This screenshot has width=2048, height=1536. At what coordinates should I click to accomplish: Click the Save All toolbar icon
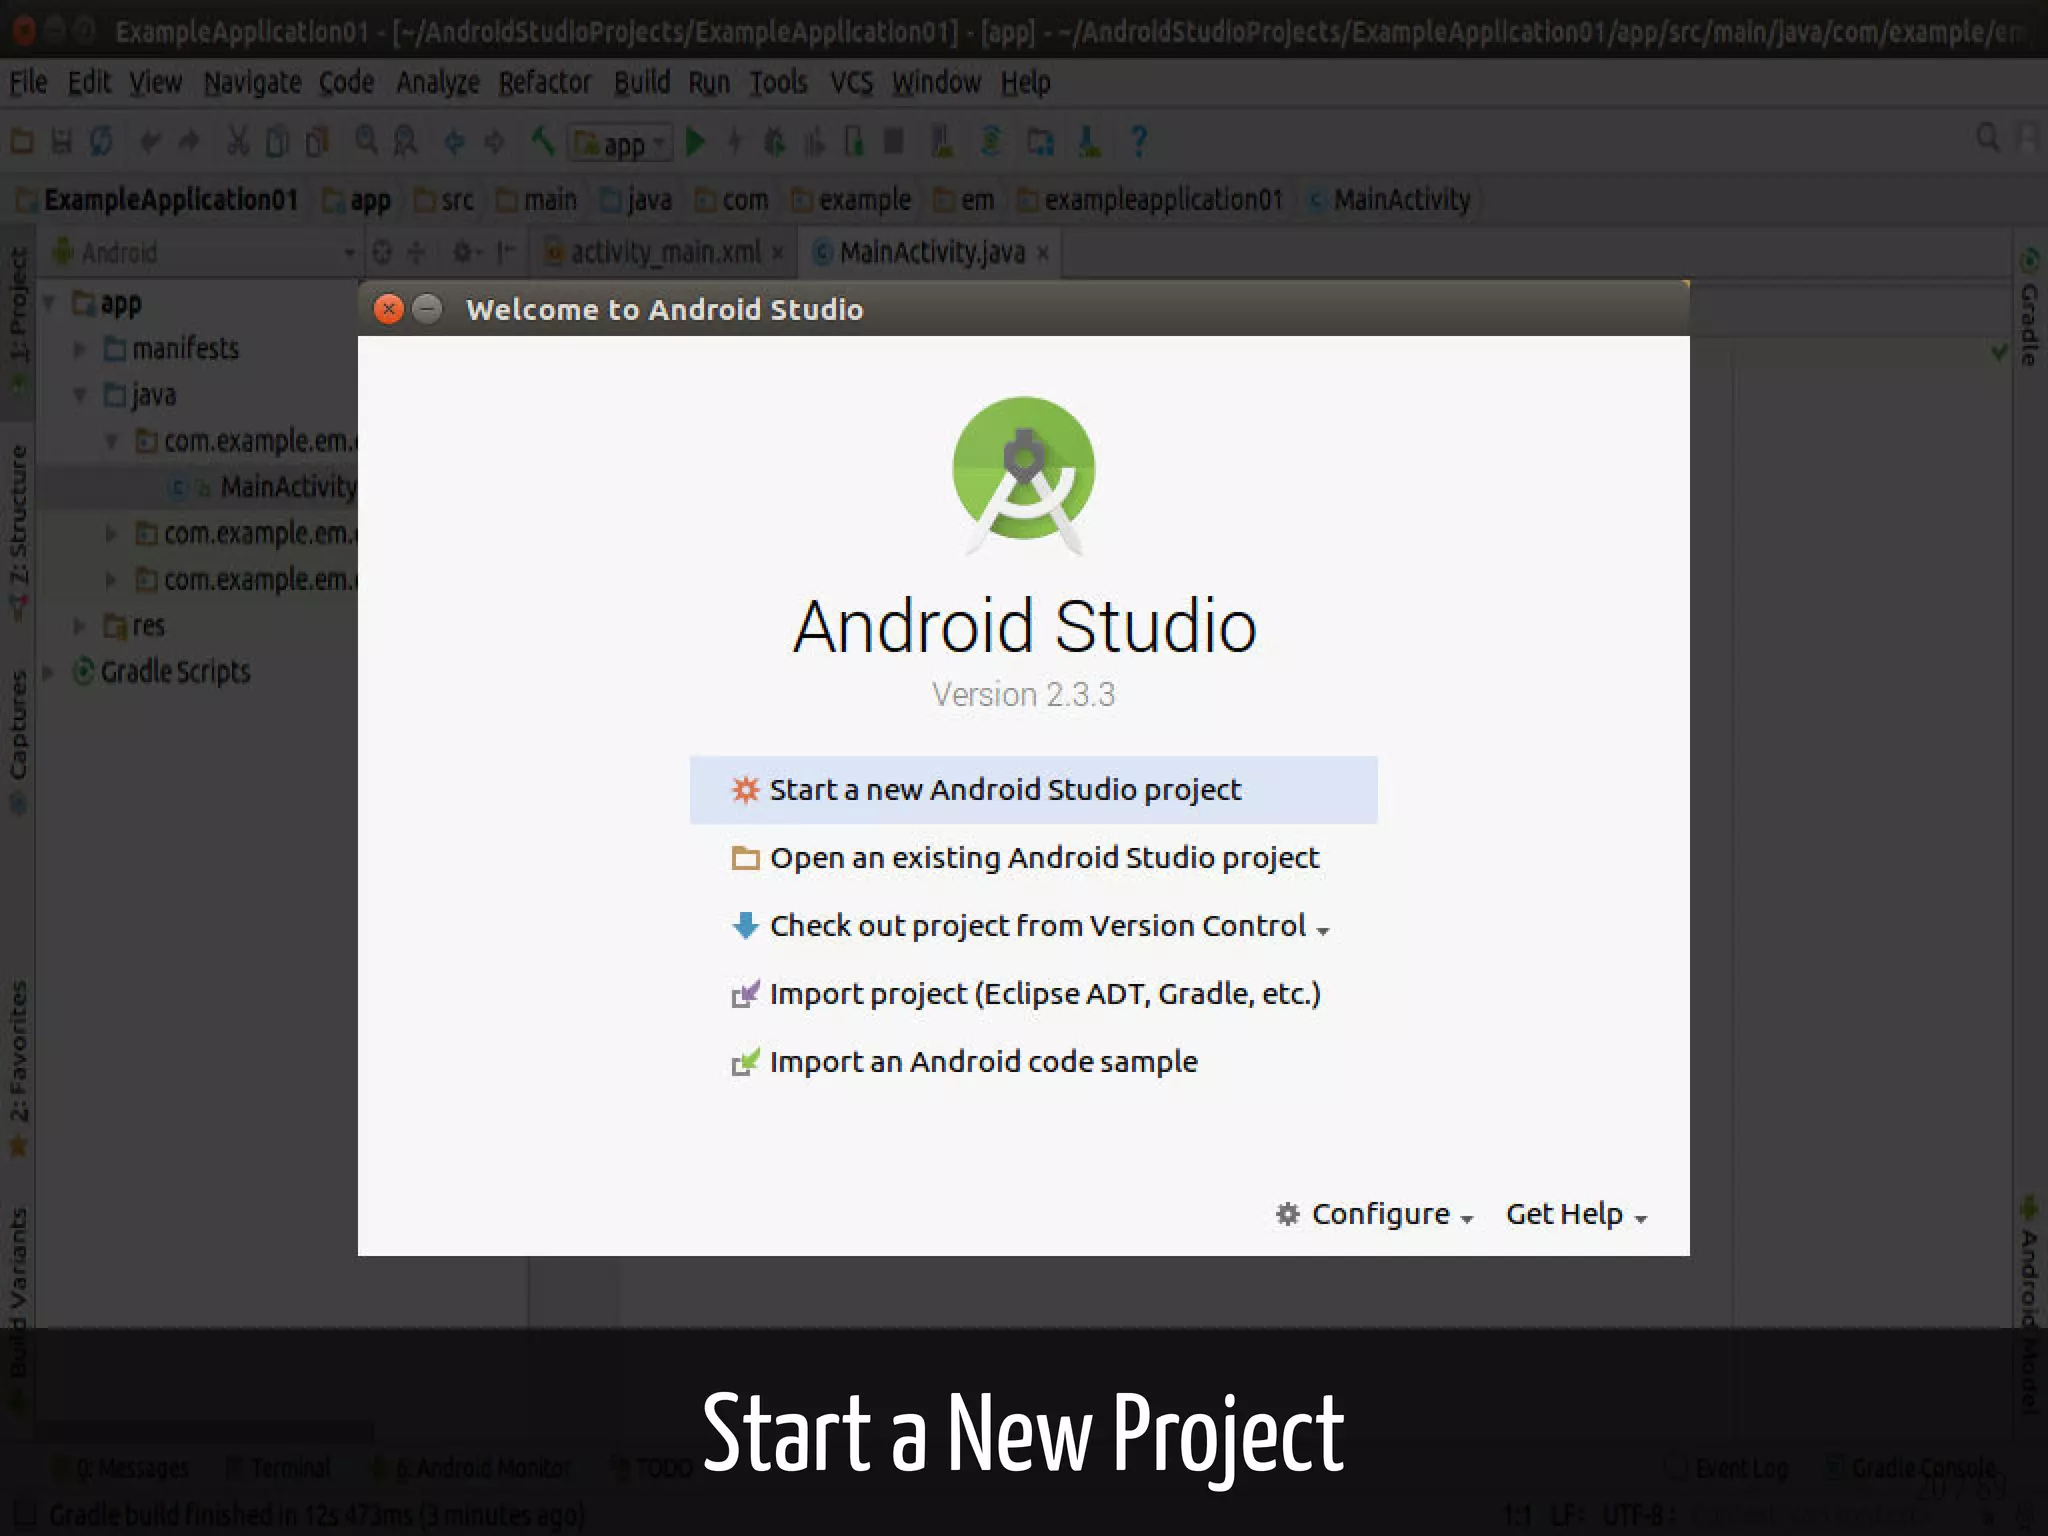pyautogui.click(x=62, y=141)
